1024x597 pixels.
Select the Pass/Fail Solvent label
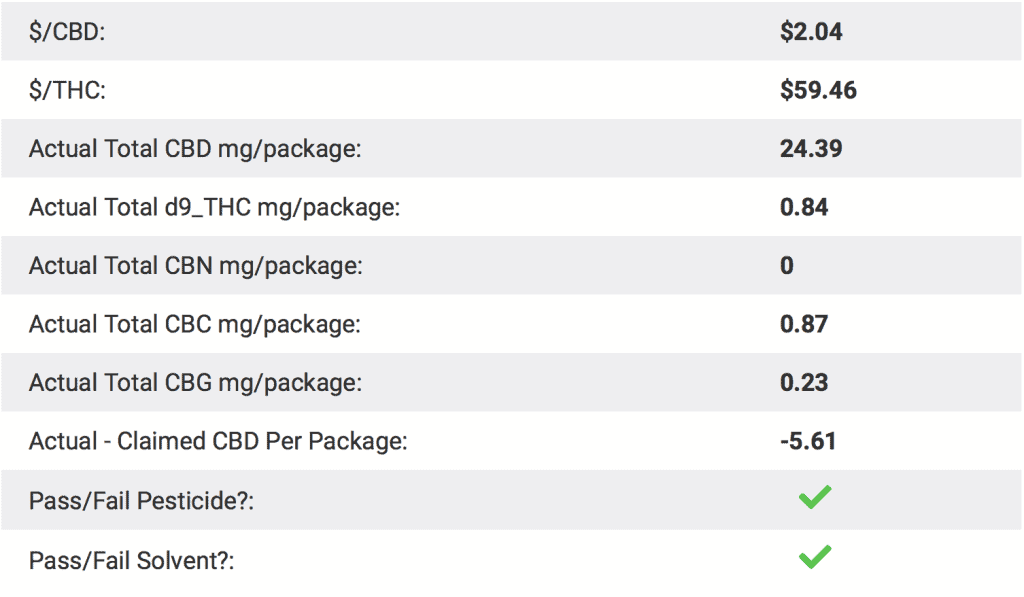point(131,561)
